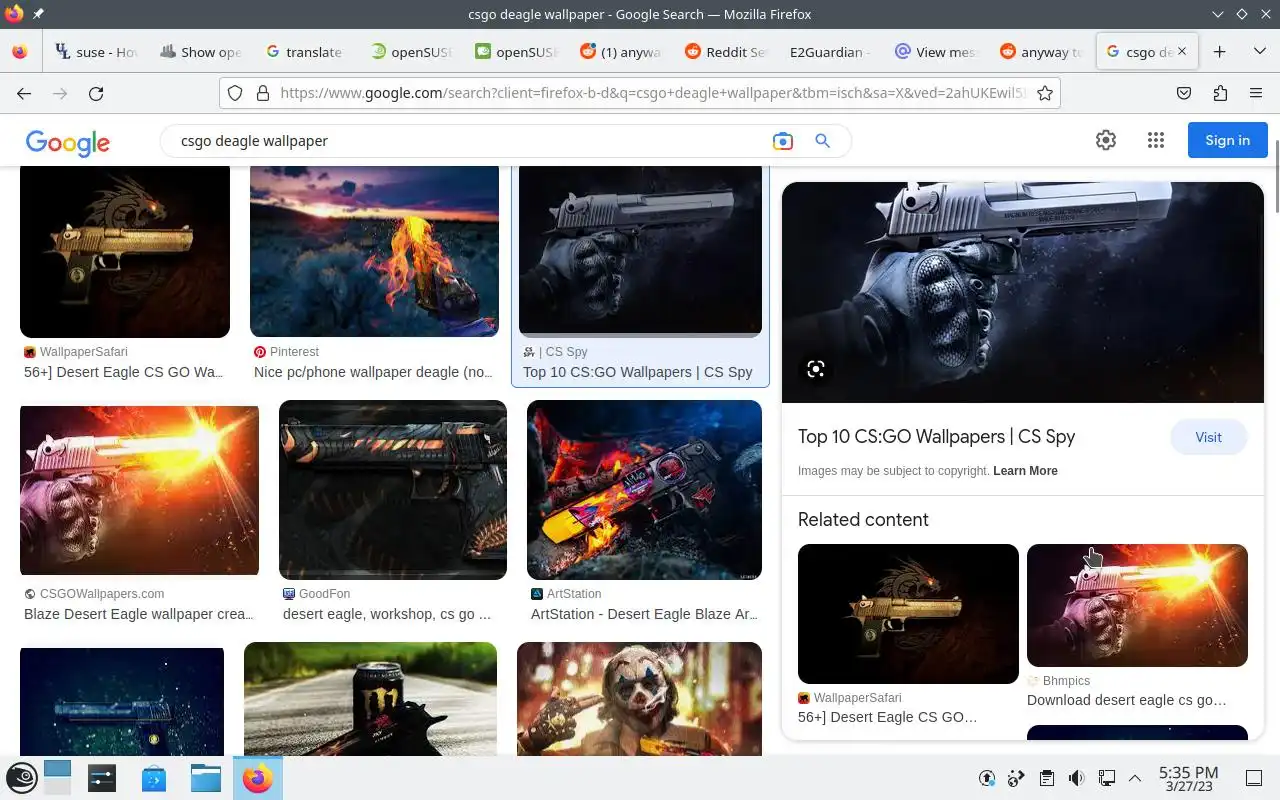This screenshot has height=800, width=1280.
Task: Open related Bhmpics firing deagle image
Action: 1137,605
